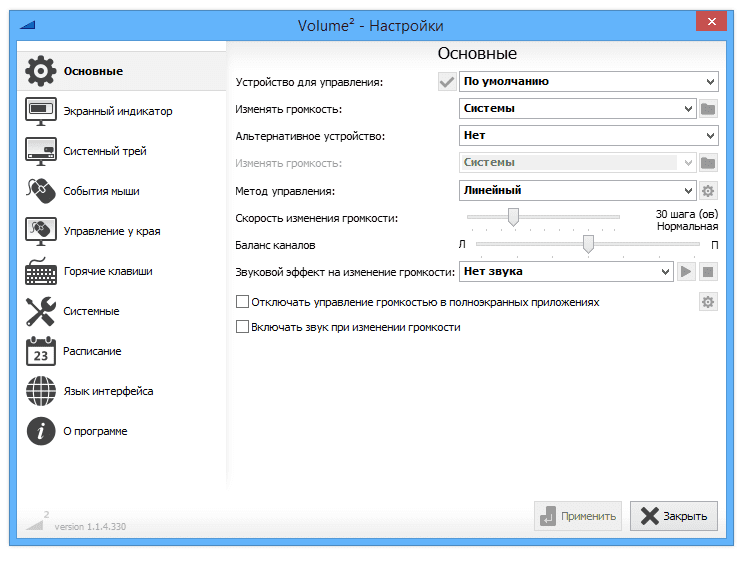
Task: Switch to Экранный индикатор section
Action: click(x=117, y=111)
